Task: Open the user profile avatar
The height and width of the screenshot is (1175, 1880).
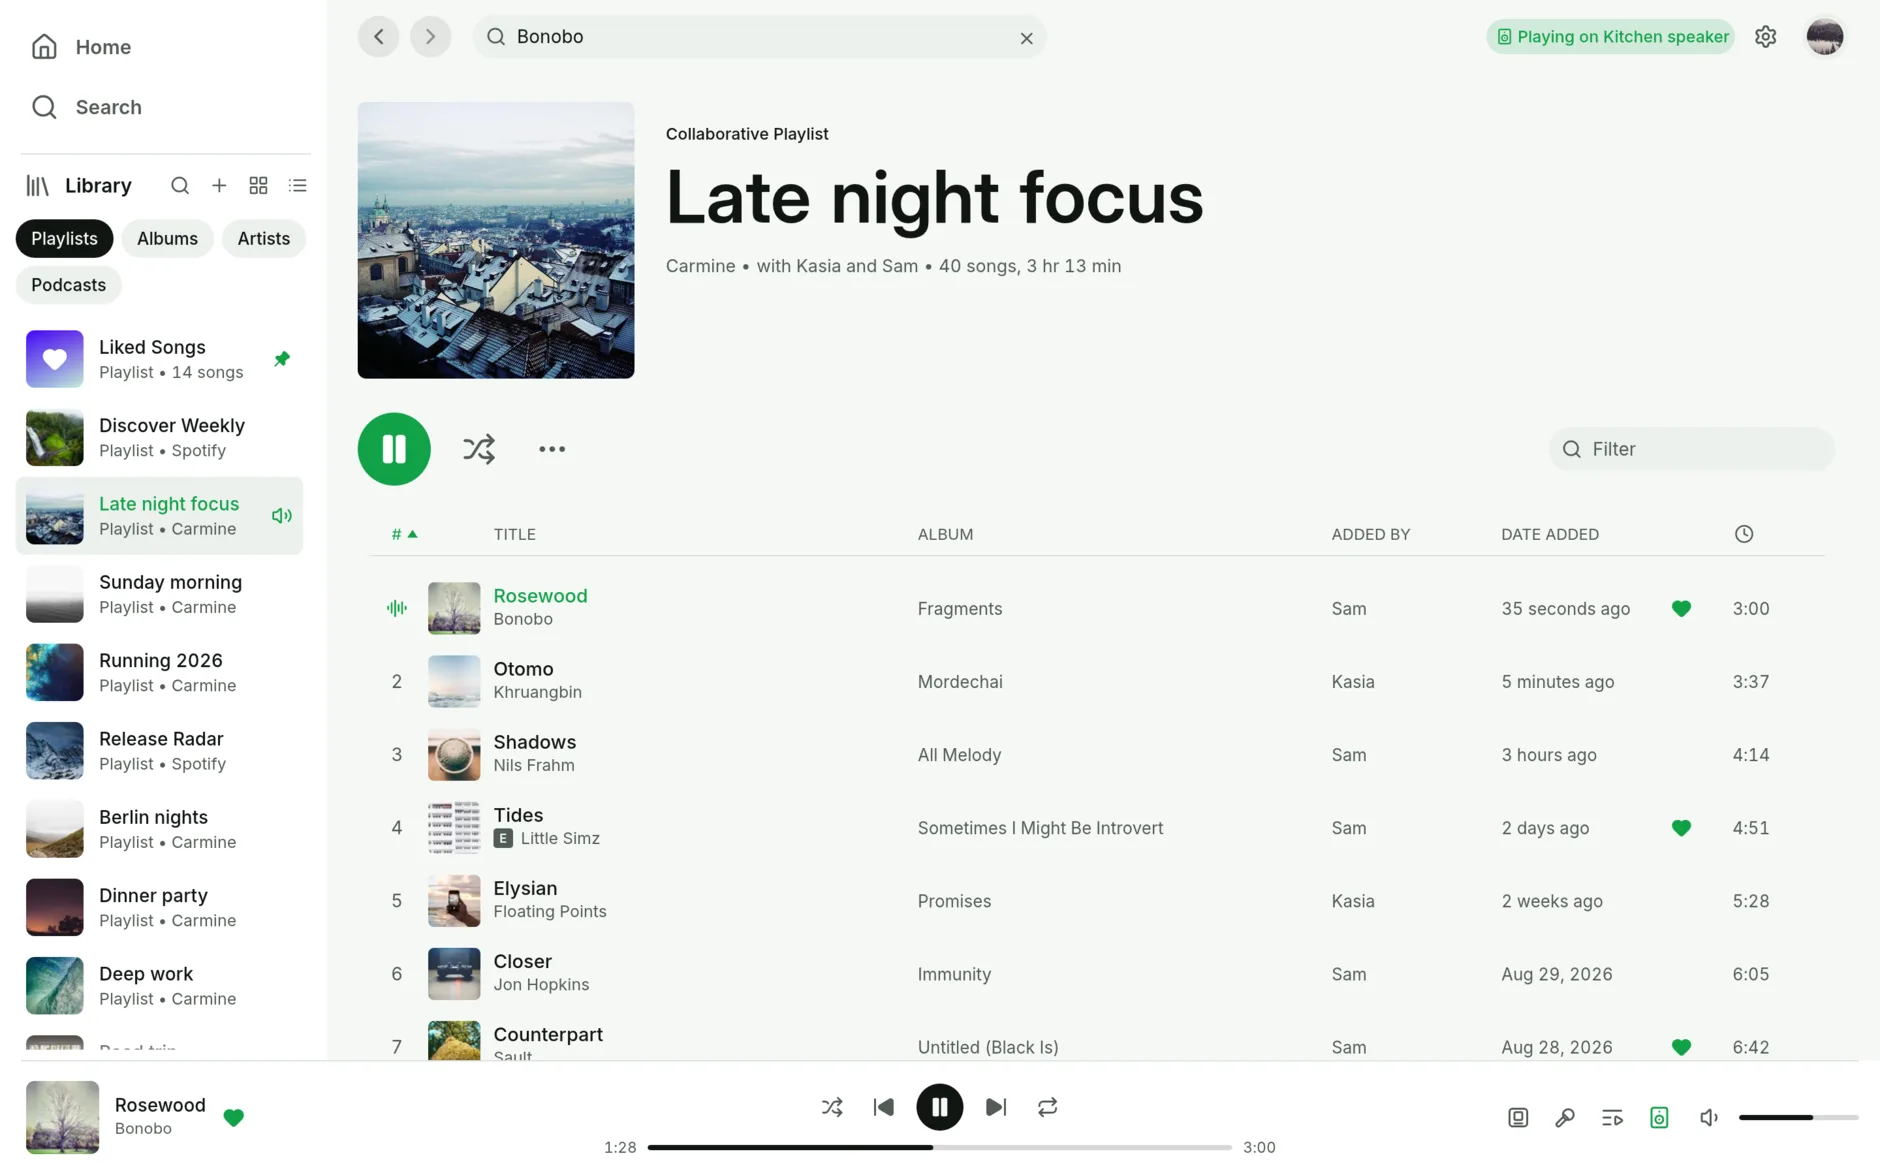Action: pyautogui.click(x=1825, y=37)
